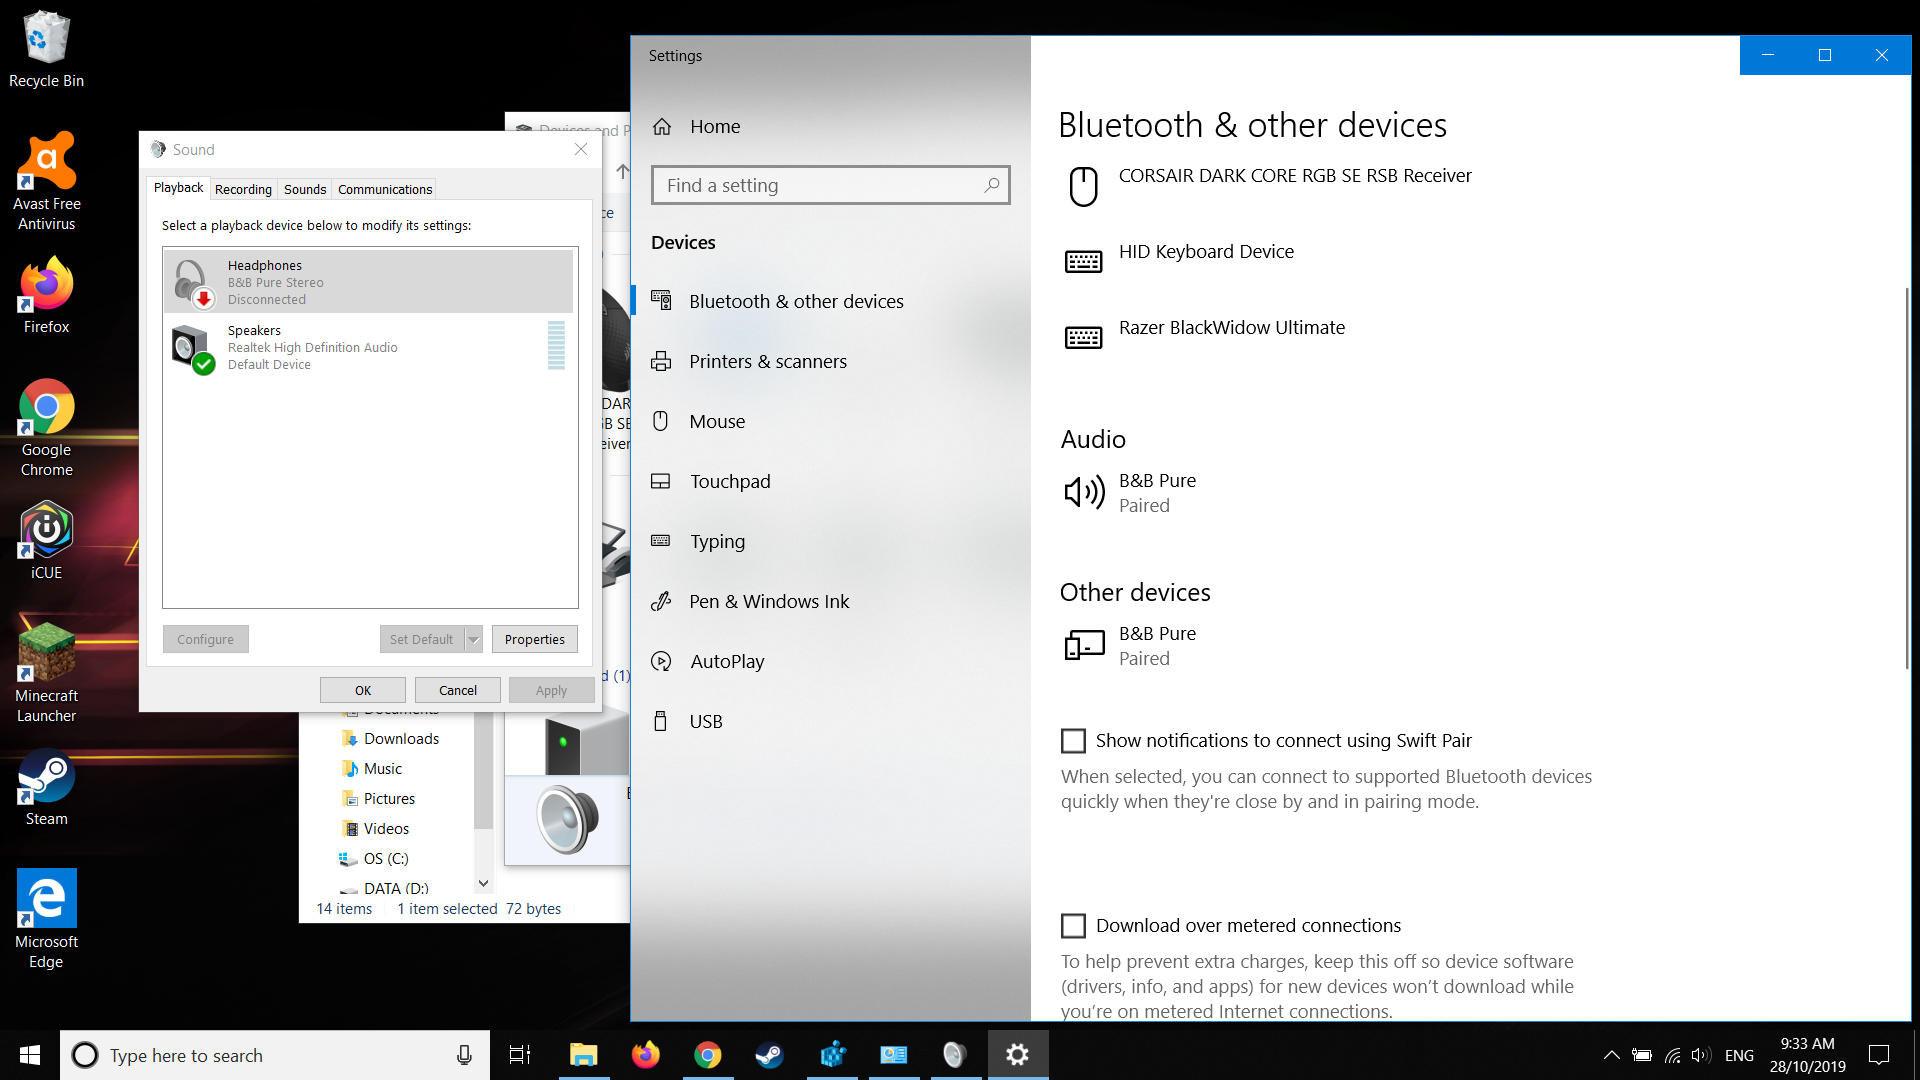Drag the Speakers volume level slider
Screen dimensions: 1920x1080
(x=555, y=347)
